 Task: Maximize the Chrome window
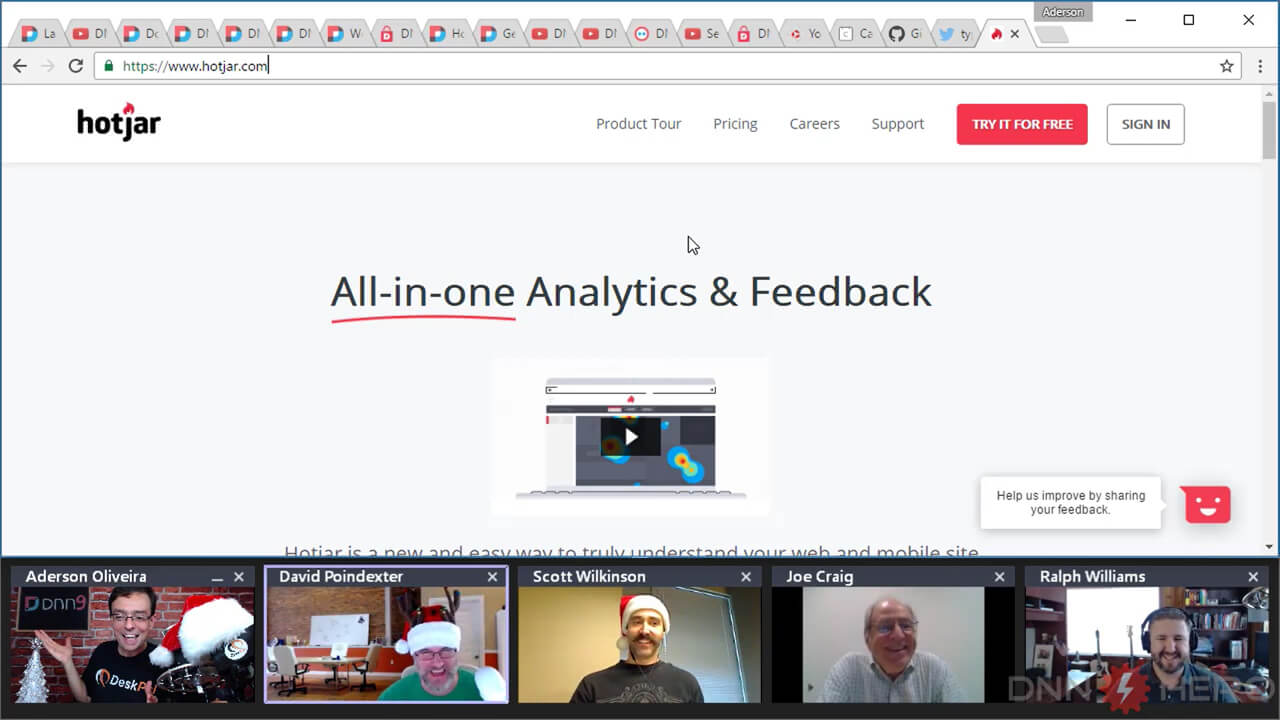1188,20
